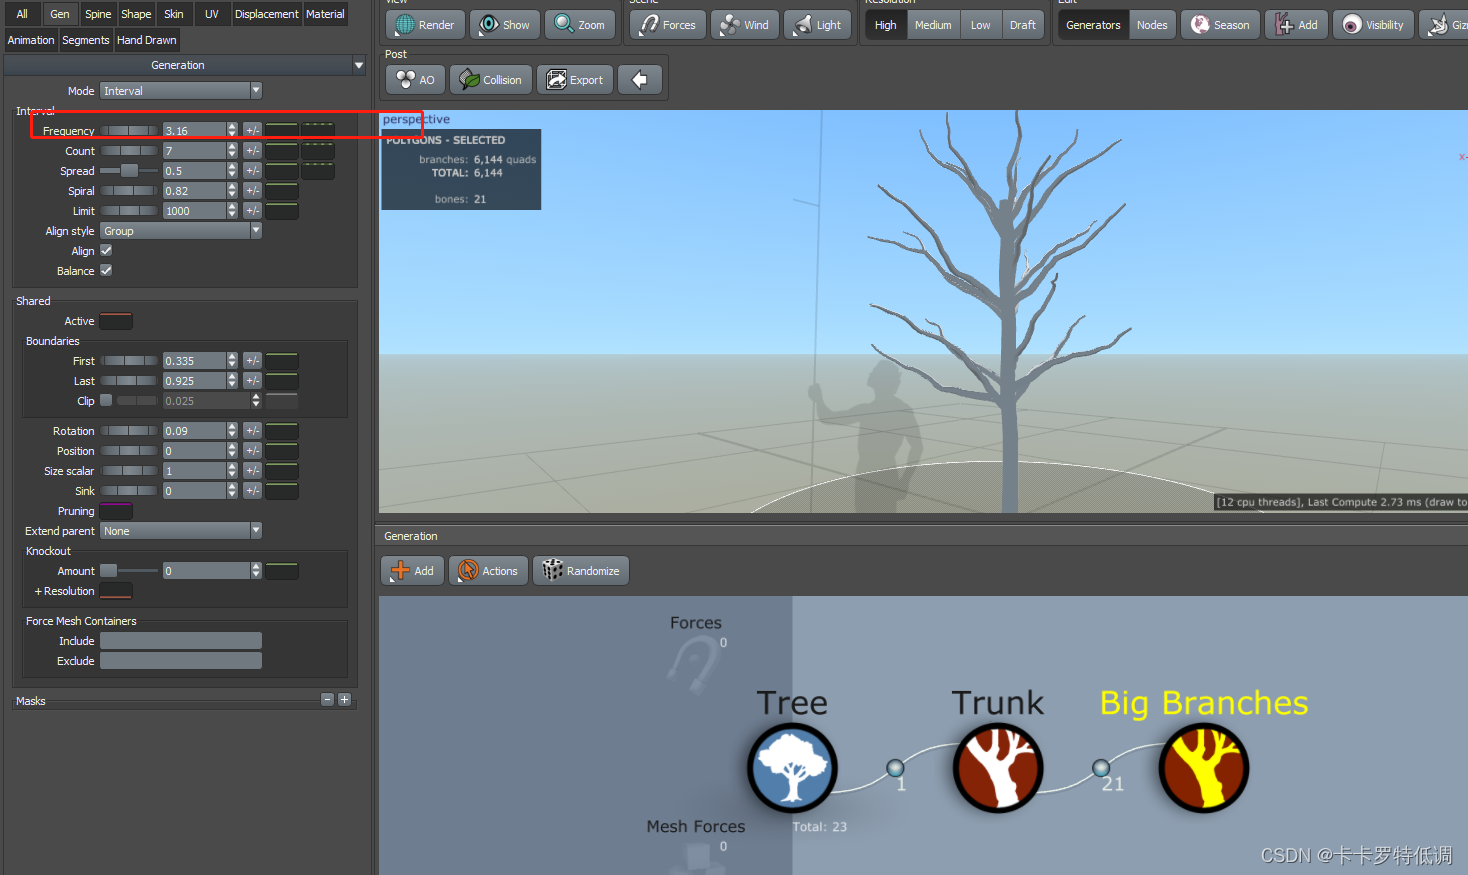Click the Active color swatch

pyautogui.click(x=116, y=321)
